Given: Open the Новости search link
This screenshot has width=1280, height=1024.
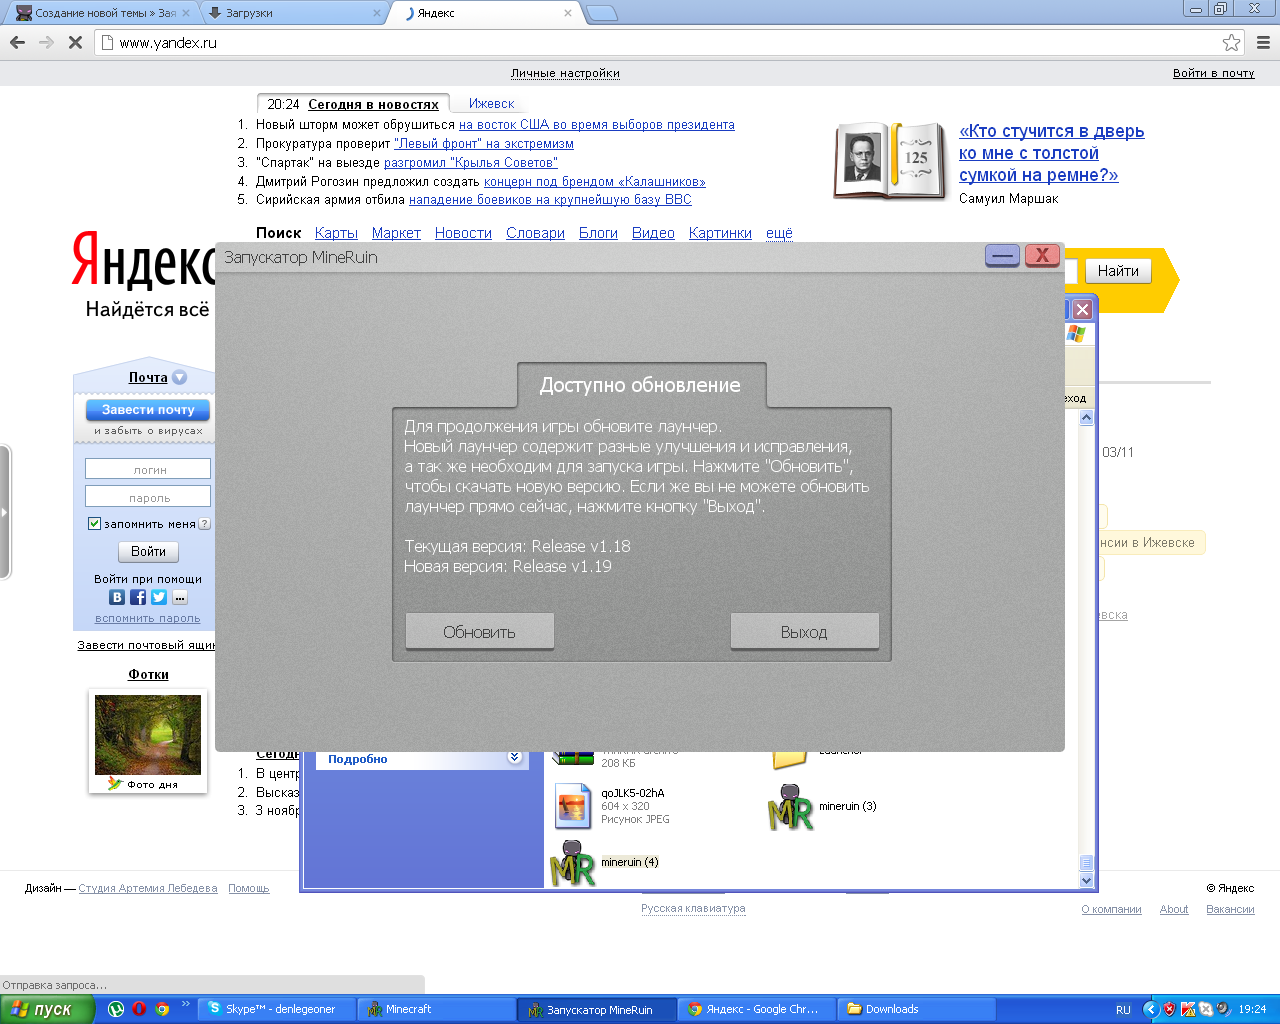Looking at the screenshot, I should point(463,233).
